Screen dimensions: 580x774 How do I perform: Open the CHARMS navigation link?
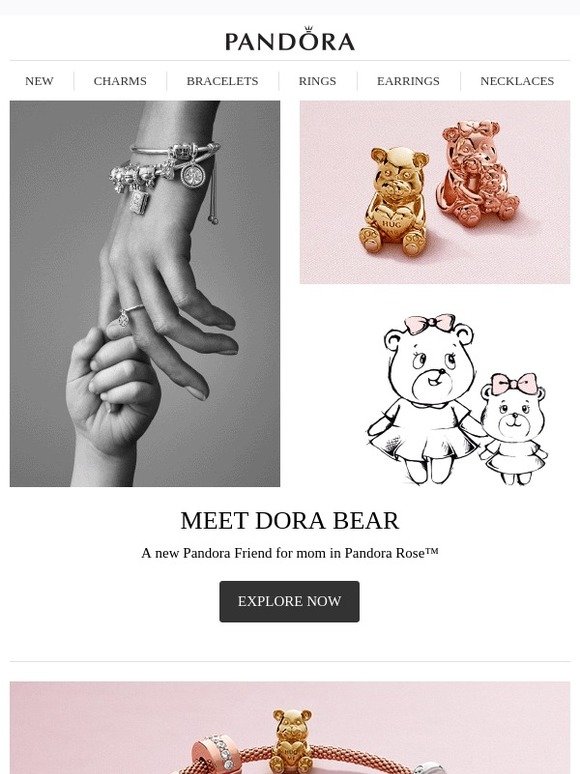pos(120,81)
